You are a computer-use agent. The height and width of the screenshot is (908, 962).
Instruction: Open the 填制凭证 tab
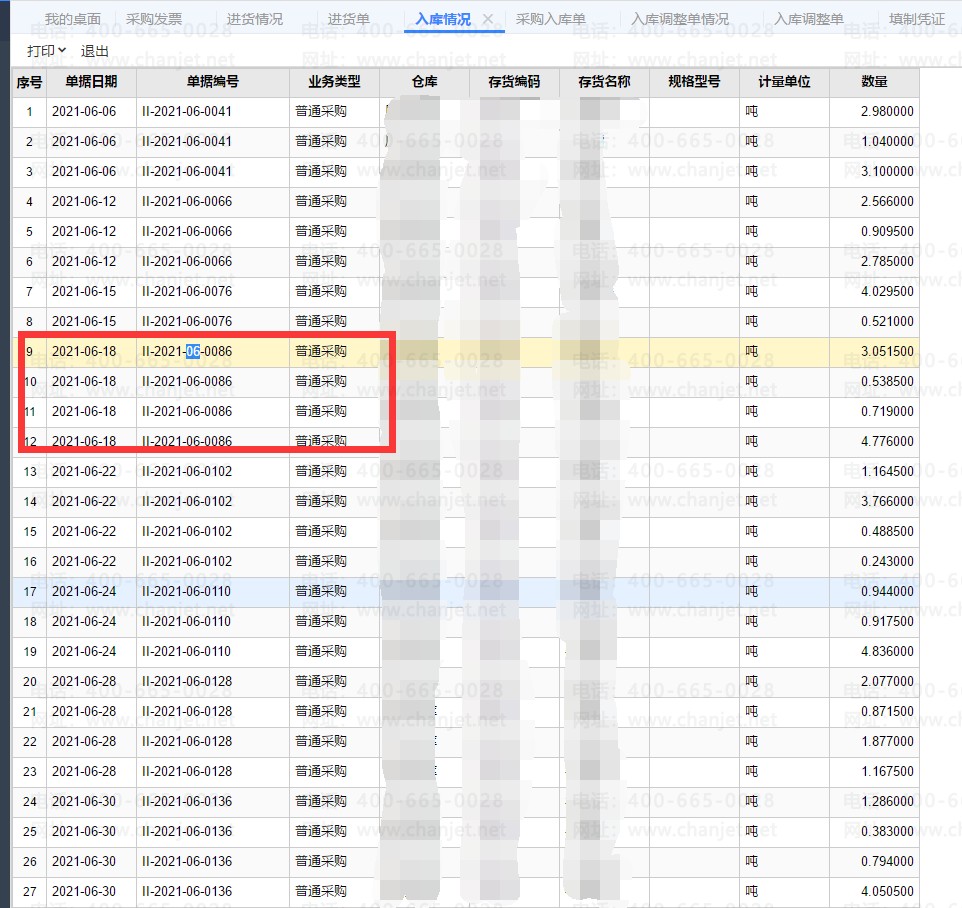pyautogui.click(x=916, y=20)
